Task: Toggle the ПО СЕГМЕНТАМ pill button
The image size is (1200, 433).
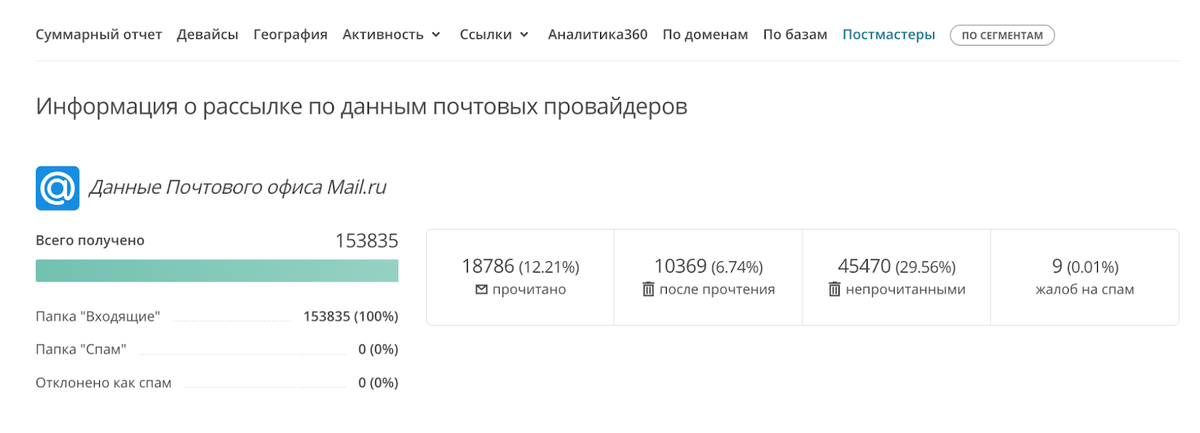Action: click(1002, 36)
